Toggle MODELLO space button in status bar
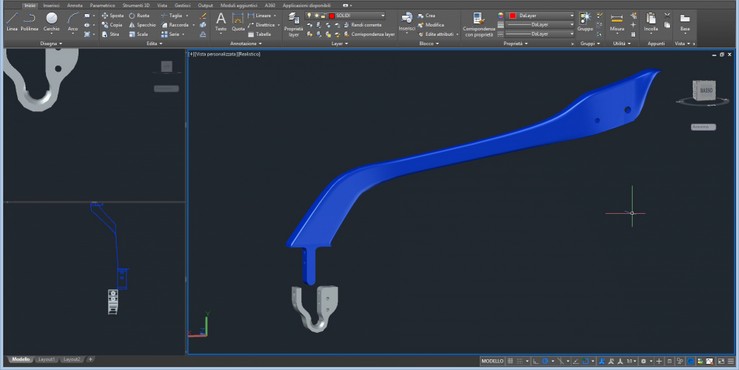Viewport: 739px width, 370px height. click(492, 361)
